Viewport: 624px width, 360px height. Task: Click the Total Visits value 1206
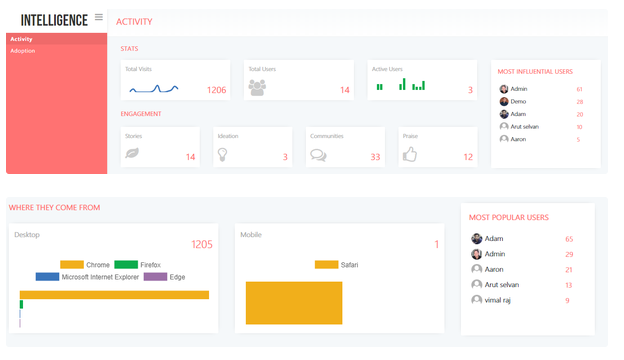216,90
